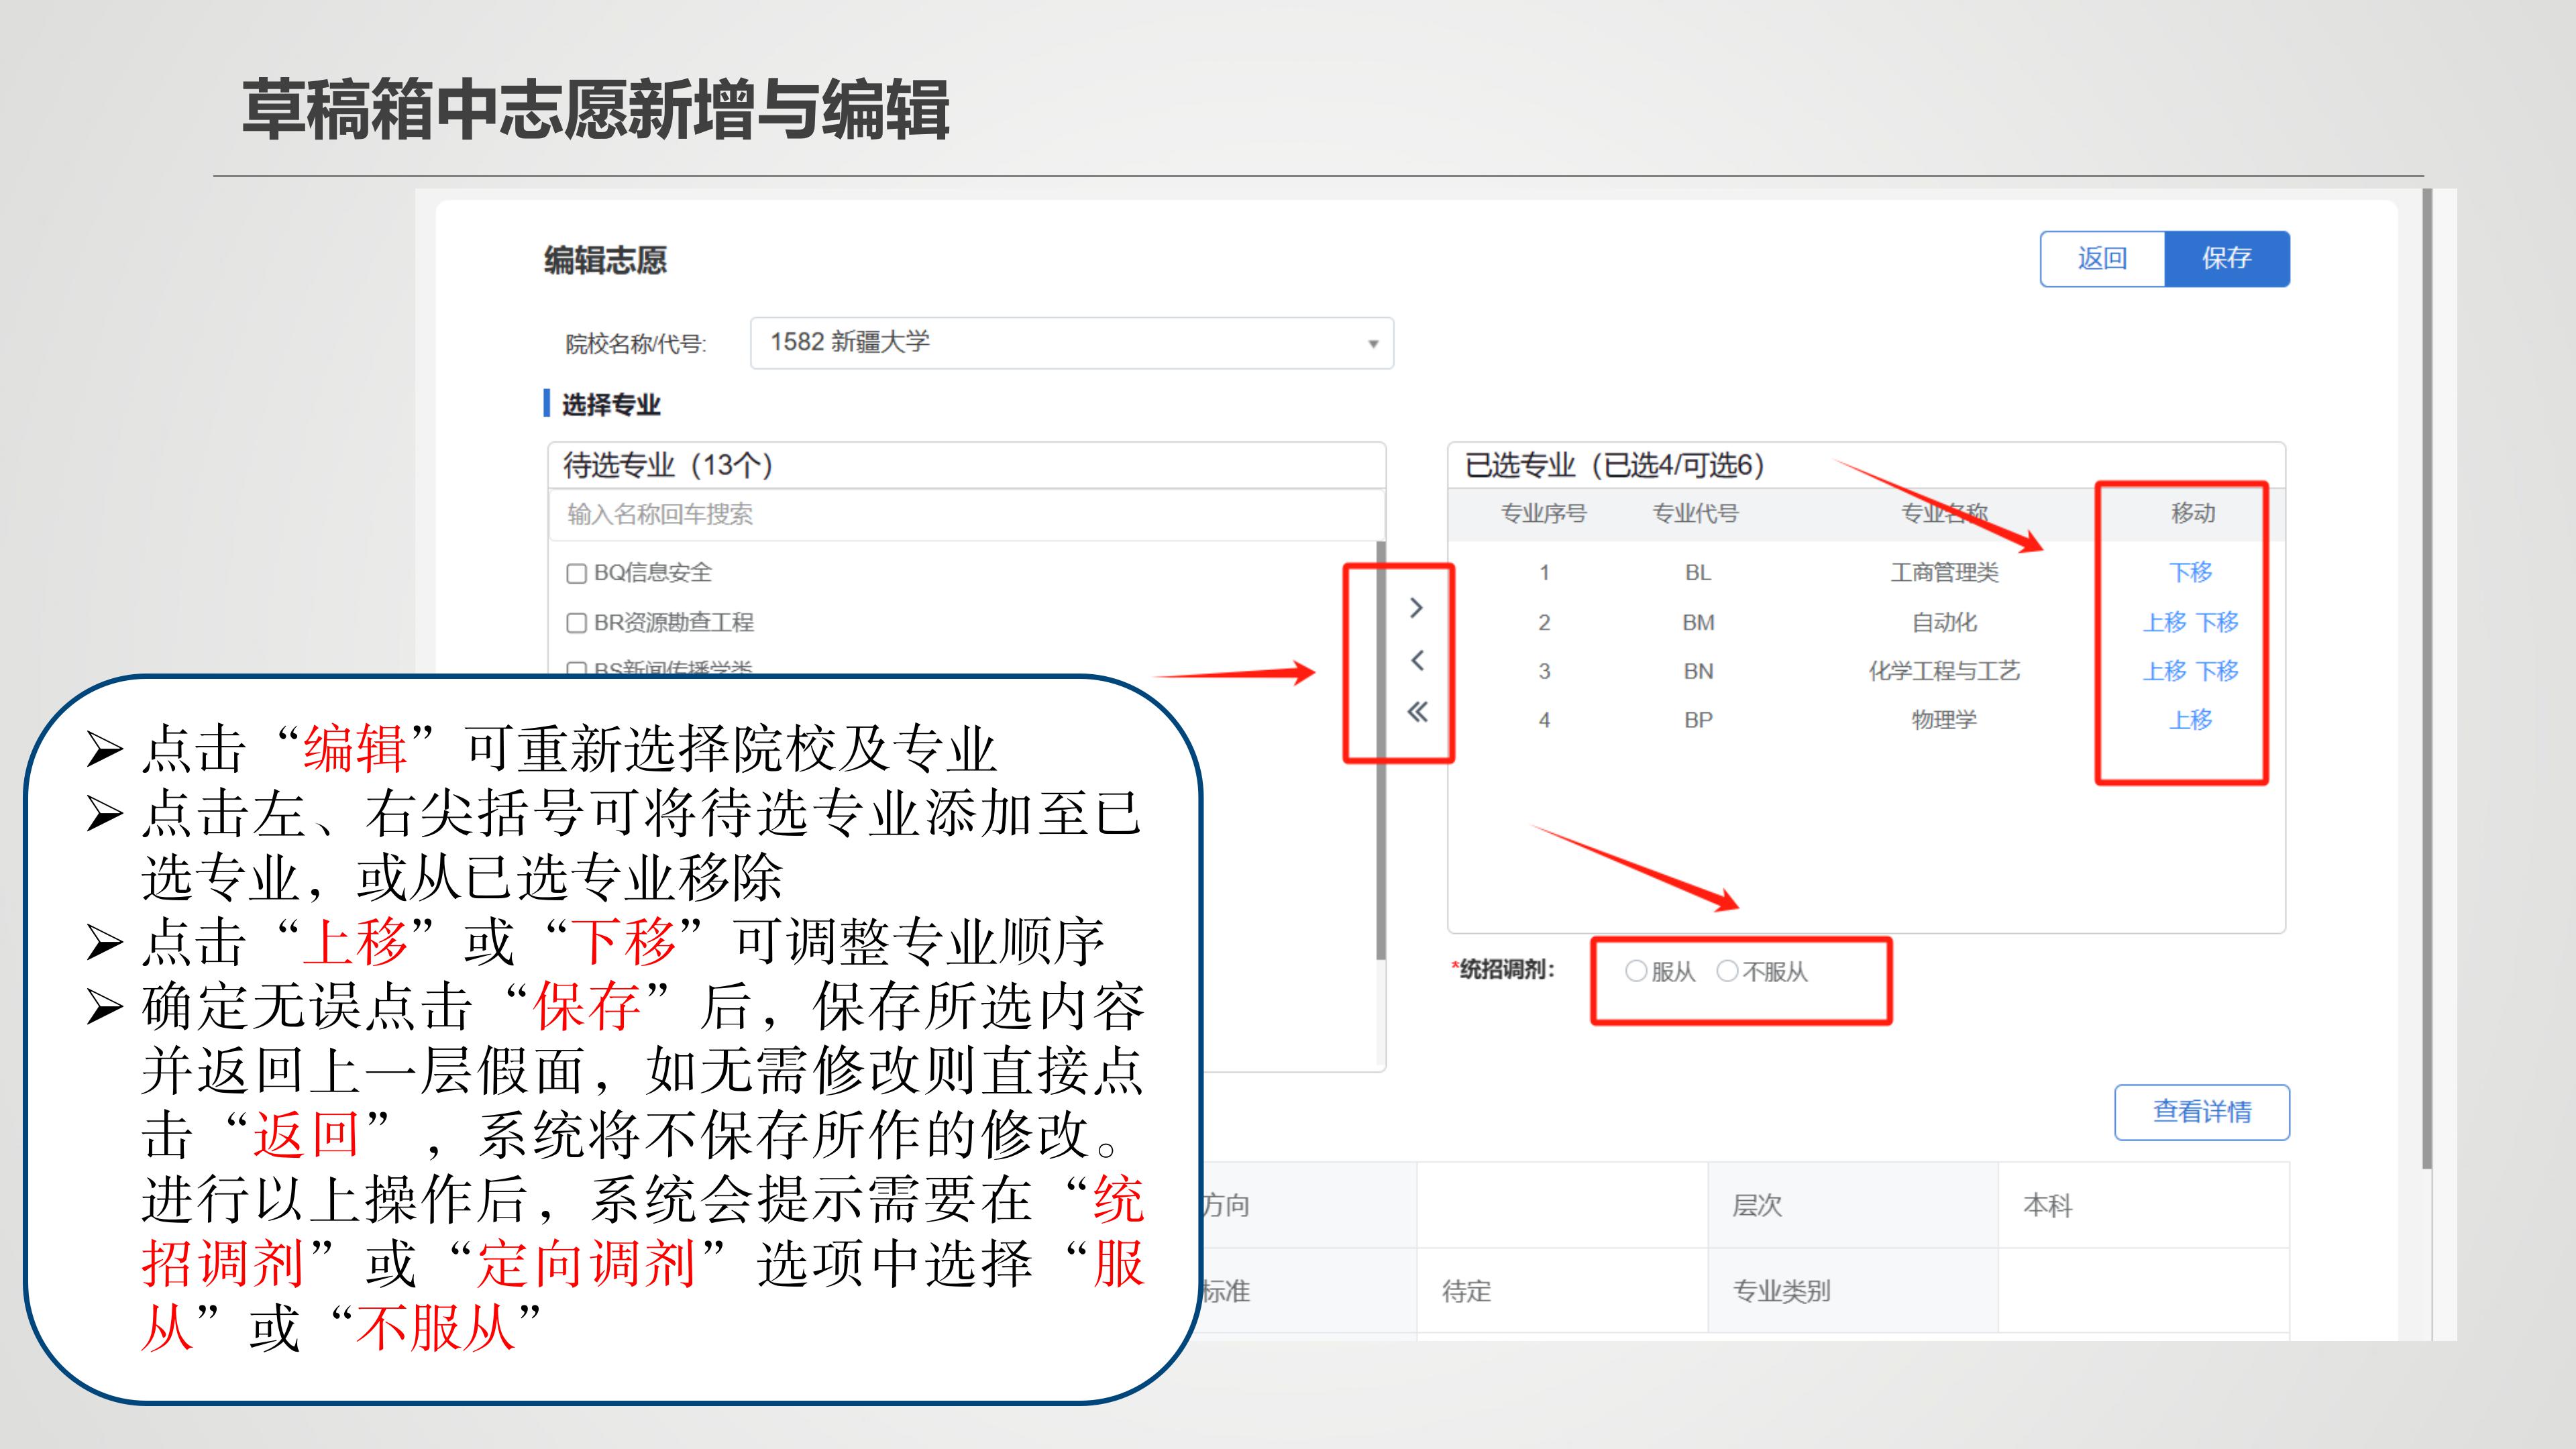Viewport: 2576px width, 1449px height.
Task: Click the 待选专业（13个） heading
Action: pos(668,465)
